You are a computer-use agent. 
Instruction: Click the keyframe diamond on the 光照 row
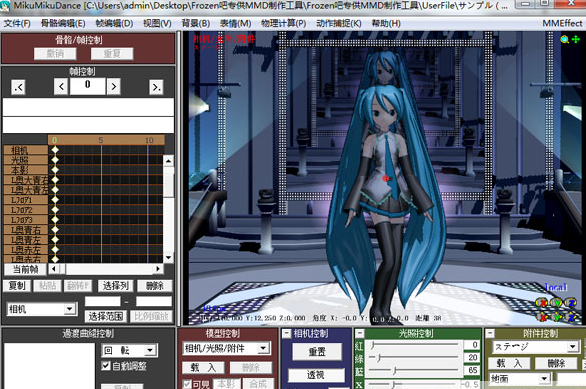pyautogui.click(x=55, y=160)
